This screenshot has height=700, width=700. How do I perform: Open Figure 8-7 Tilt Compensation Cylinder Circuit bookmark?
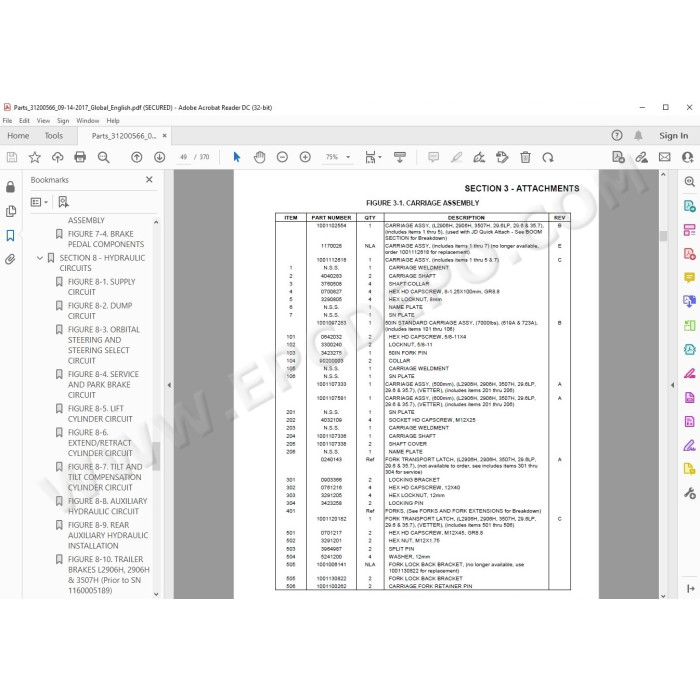click(x=105, y=477)
